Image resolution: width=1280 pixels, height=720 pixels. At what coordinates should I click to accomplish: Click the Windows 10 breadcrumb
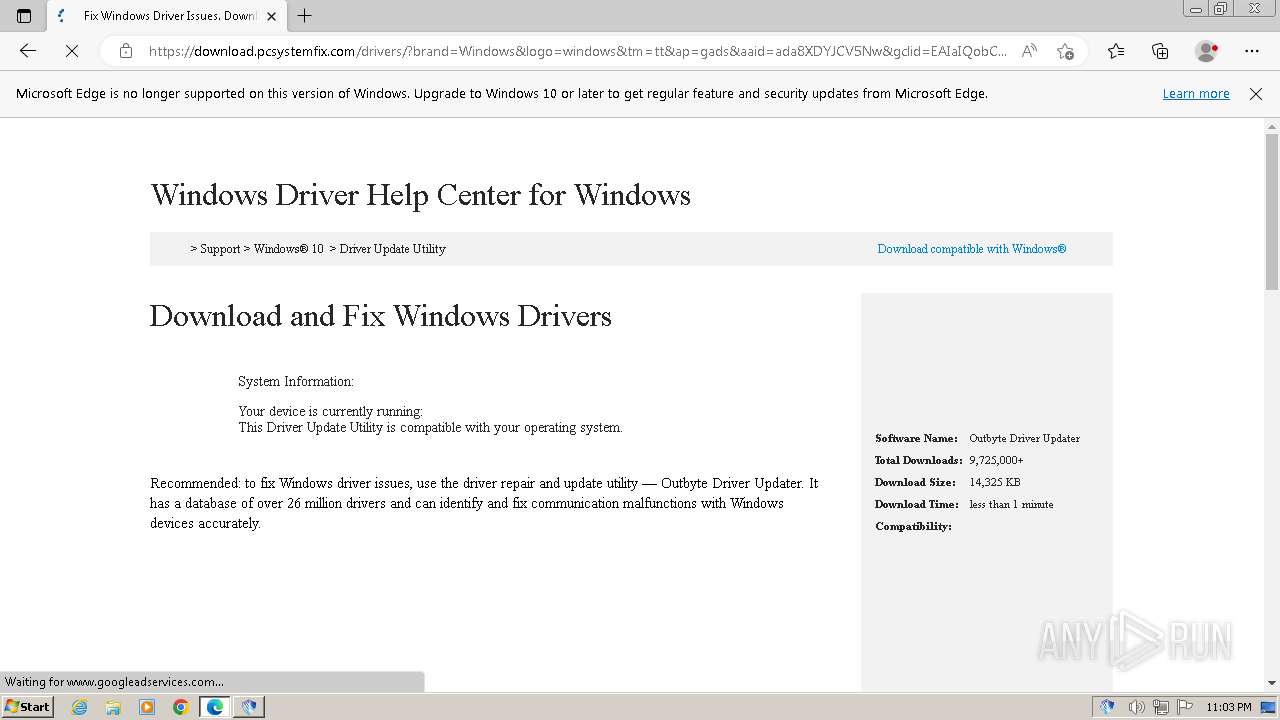pos(289,249)
